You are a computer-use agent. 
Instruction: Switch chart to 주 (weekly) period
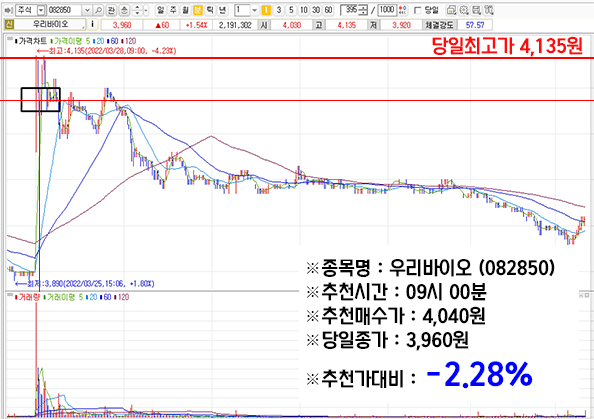pyautogui.click(x=173, y=10)
